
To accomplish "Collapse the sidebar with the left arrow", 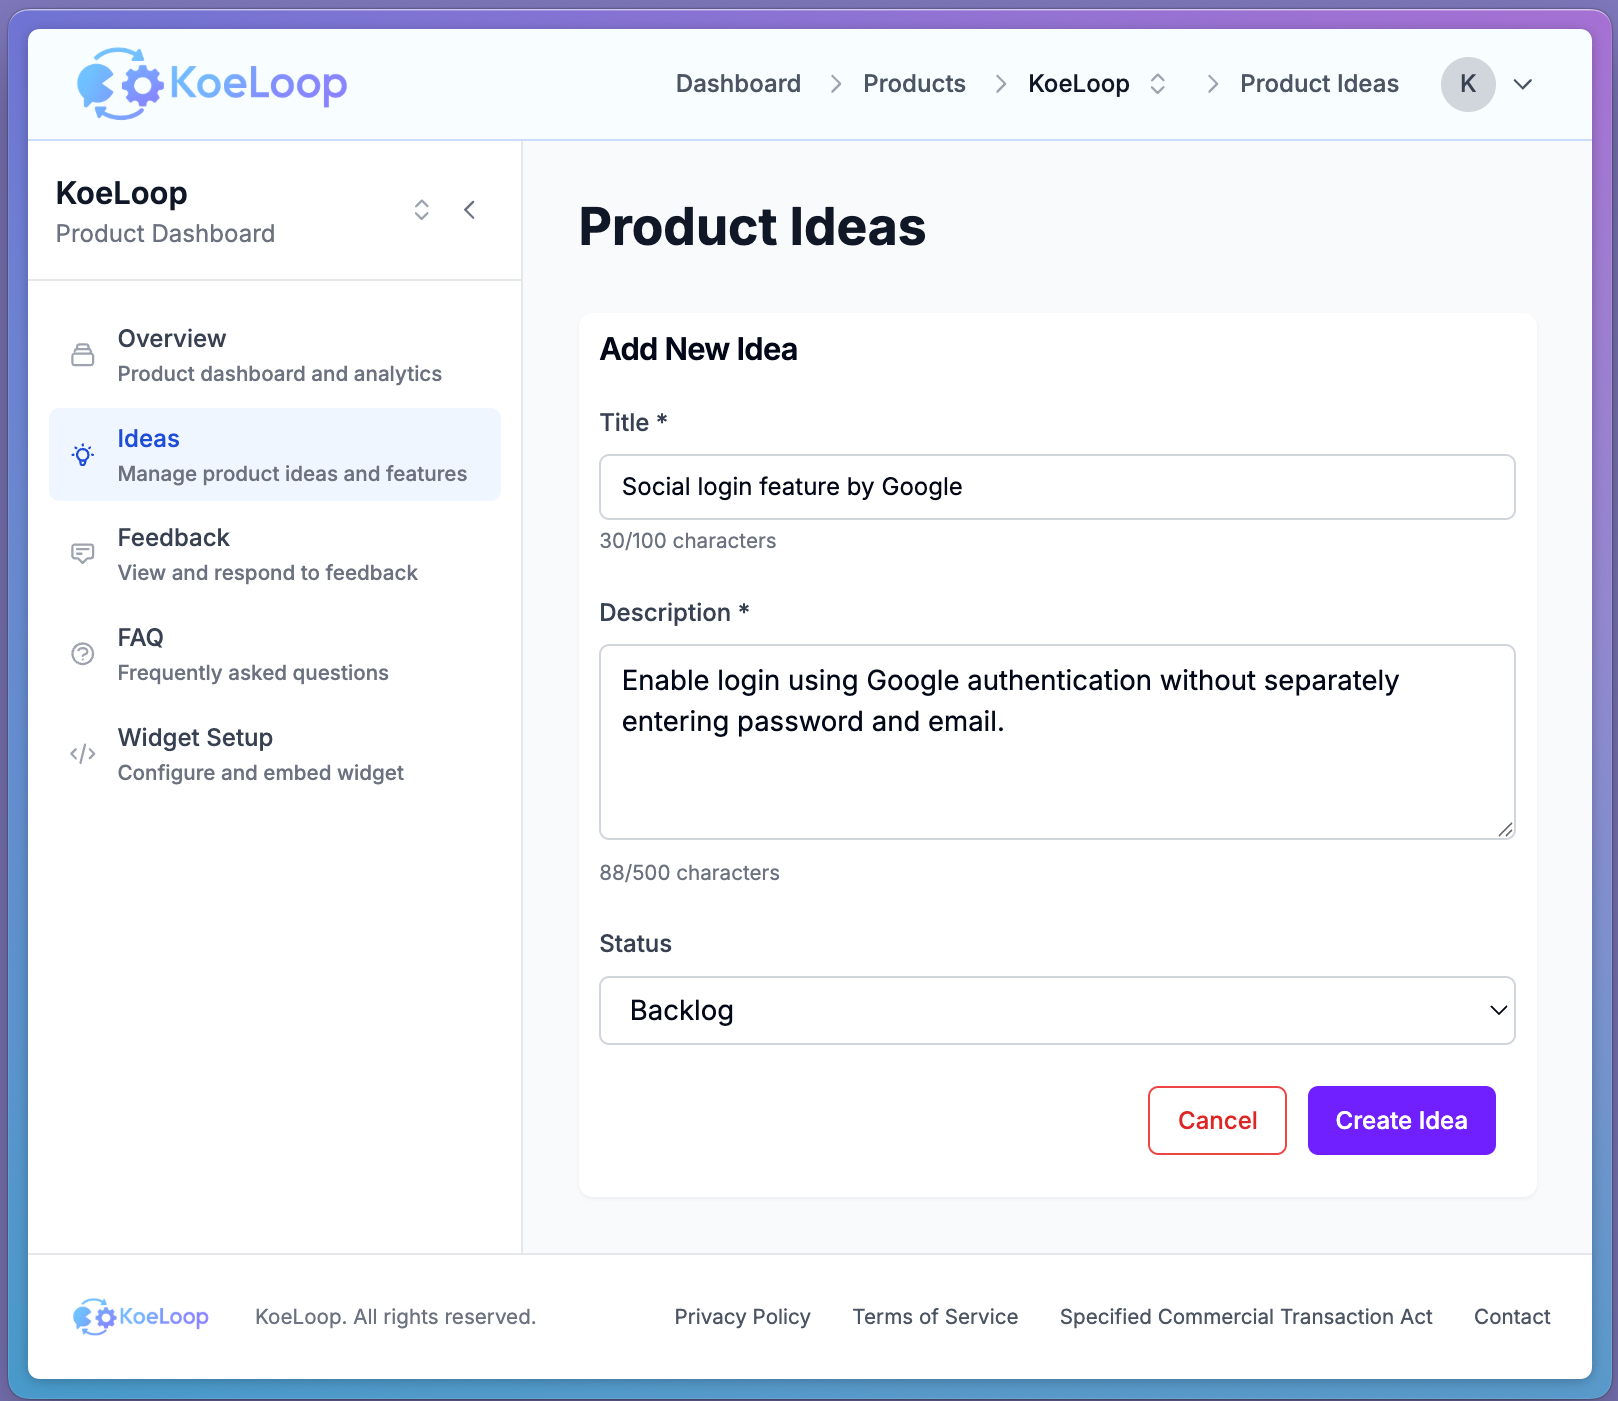I will (469, 210).
